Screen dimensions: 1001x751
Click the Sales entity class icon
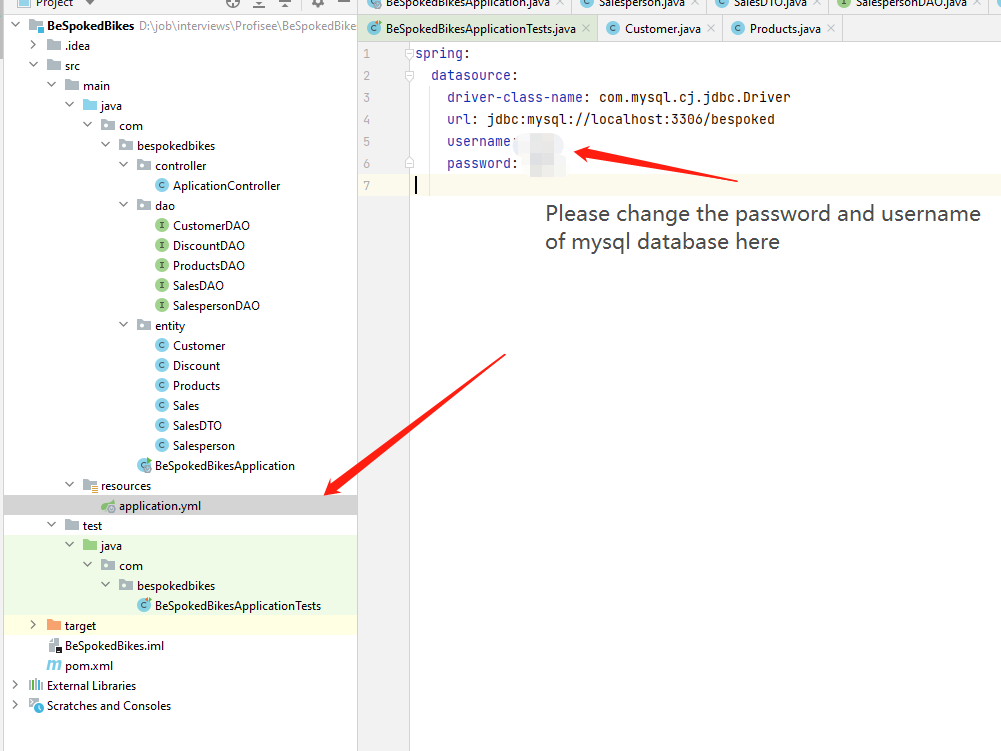(162, 406)
